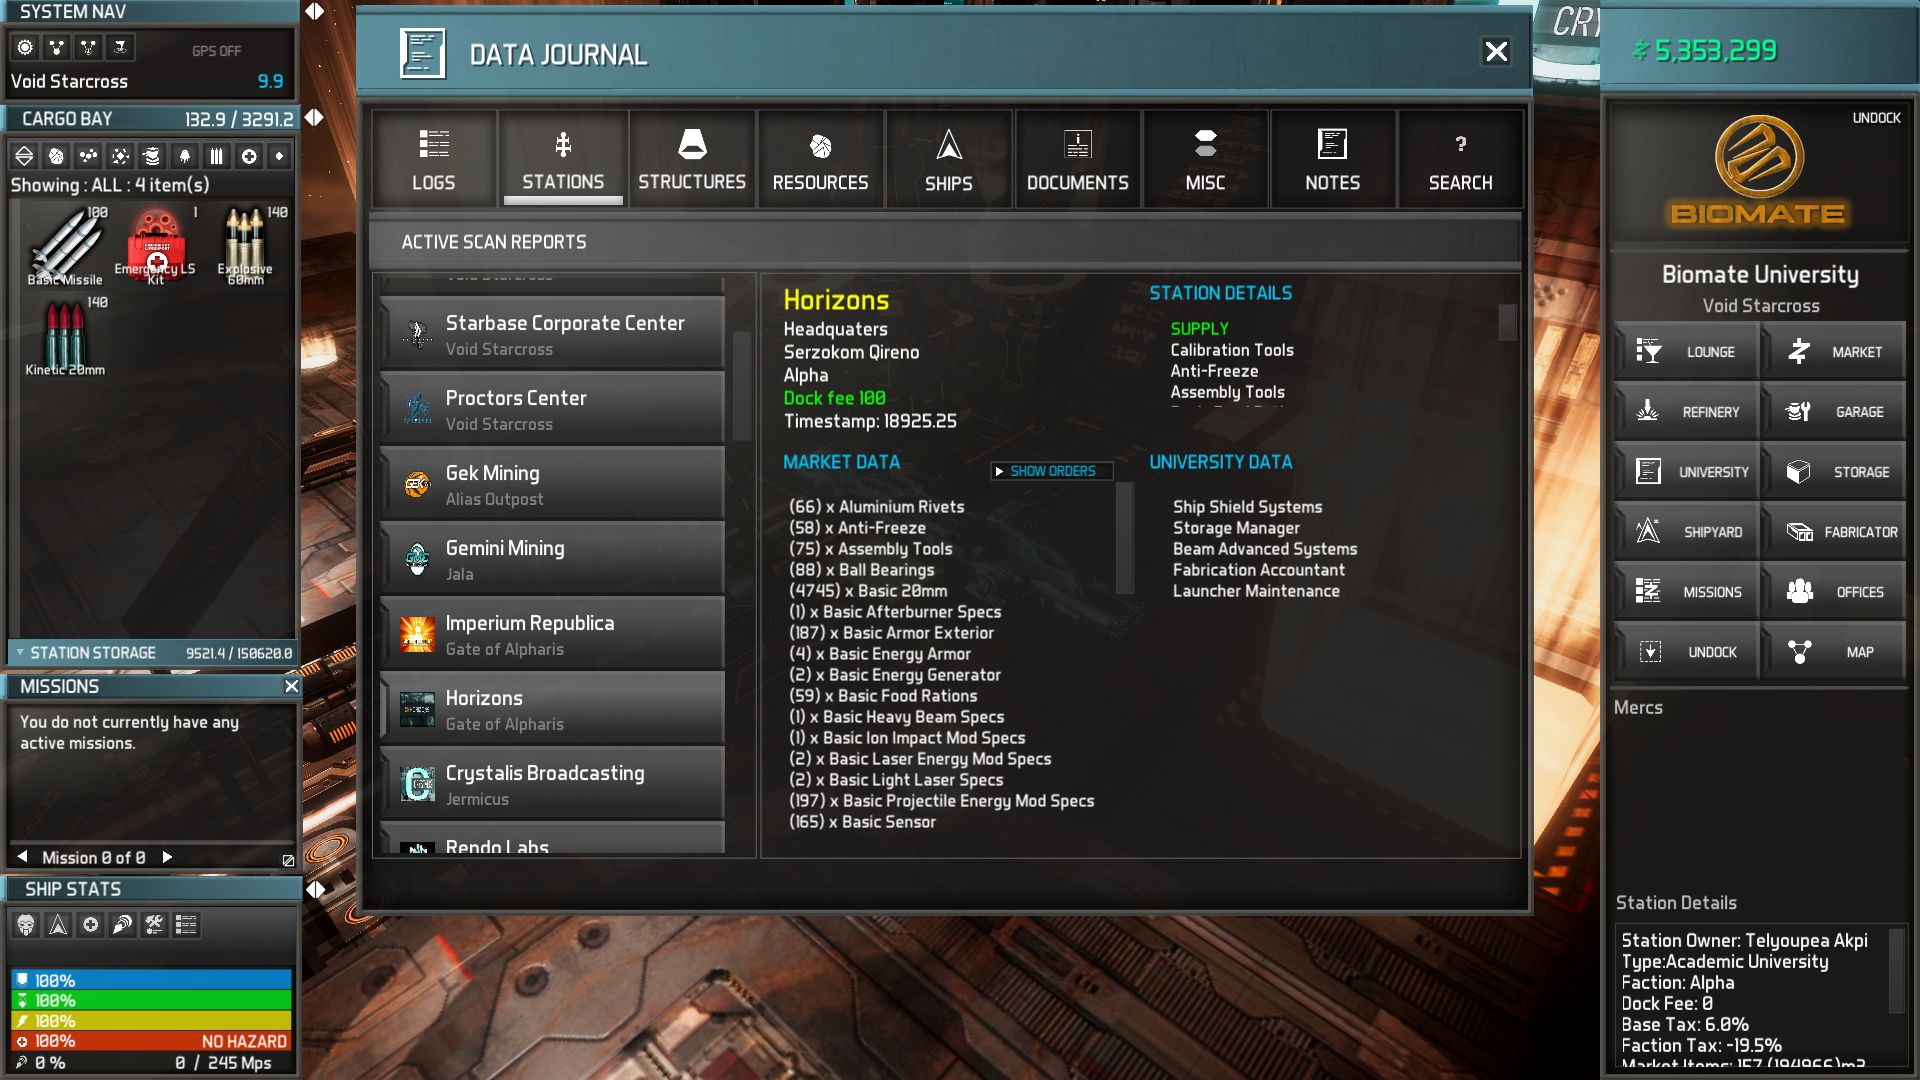
Task: Click the sun icon in System Nav
Action: click(x=26, y=47)
